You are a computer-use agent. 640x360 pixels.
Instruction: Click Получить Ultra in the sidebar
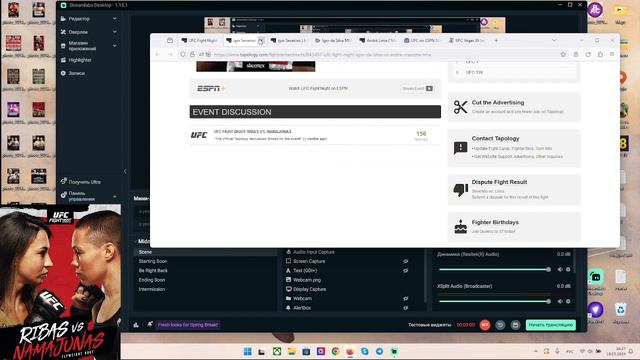[x=84, y=182]
